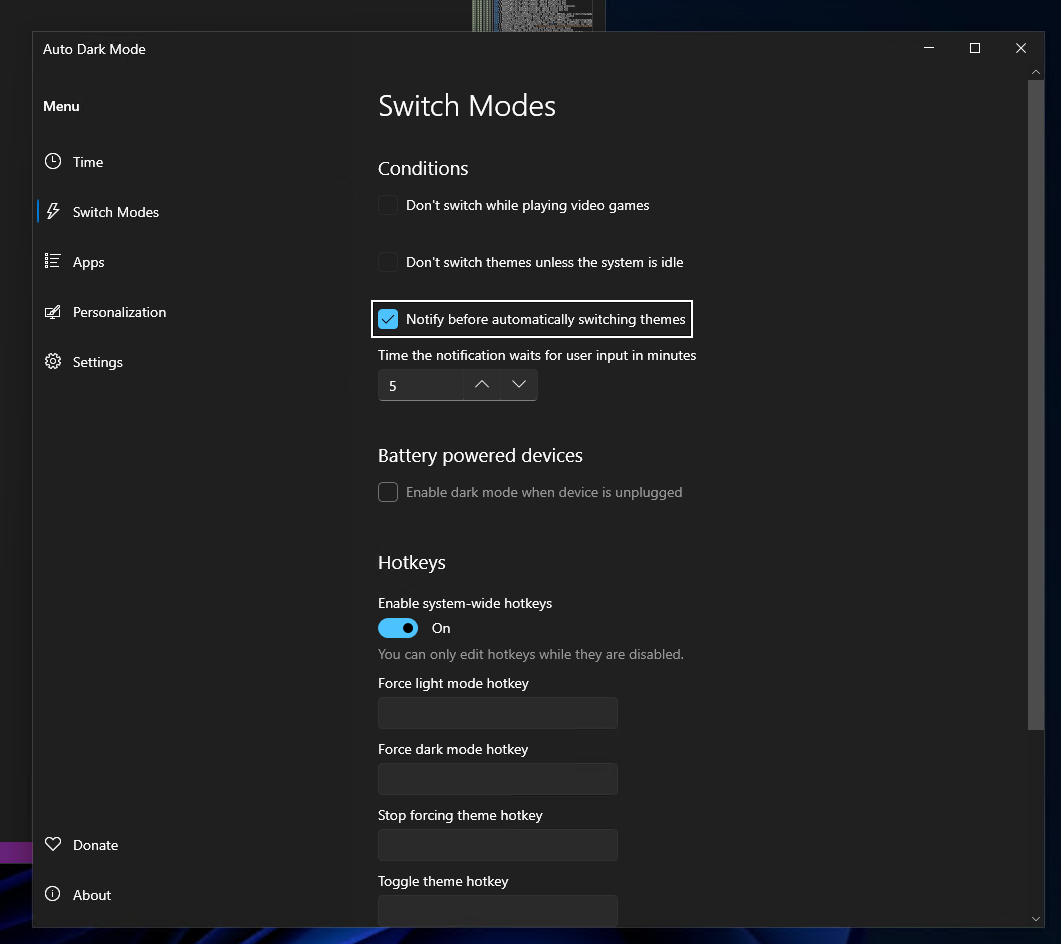Screen dimensions: 1061x944
Task: Open Apps via the list icon
Action: click(53, 261)
